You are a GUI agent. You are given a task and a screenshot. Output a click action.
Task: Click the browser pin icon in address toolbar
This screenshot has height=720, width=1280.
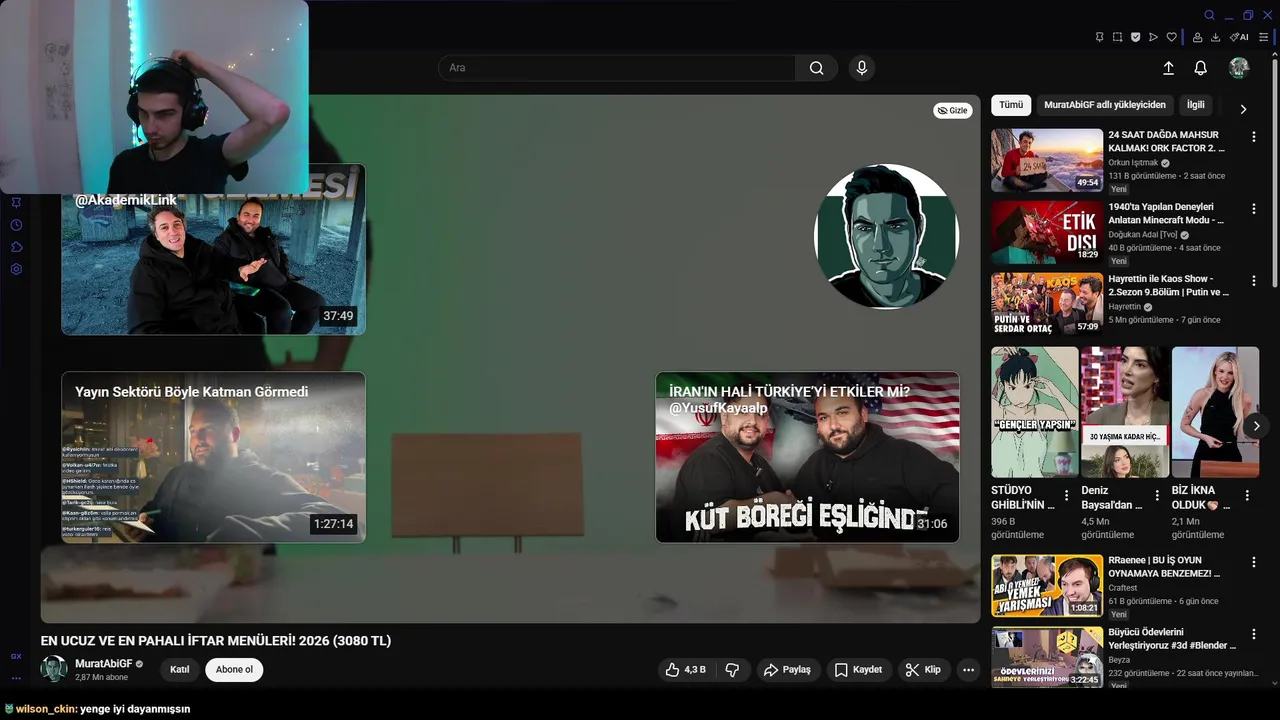[1099, 37]
